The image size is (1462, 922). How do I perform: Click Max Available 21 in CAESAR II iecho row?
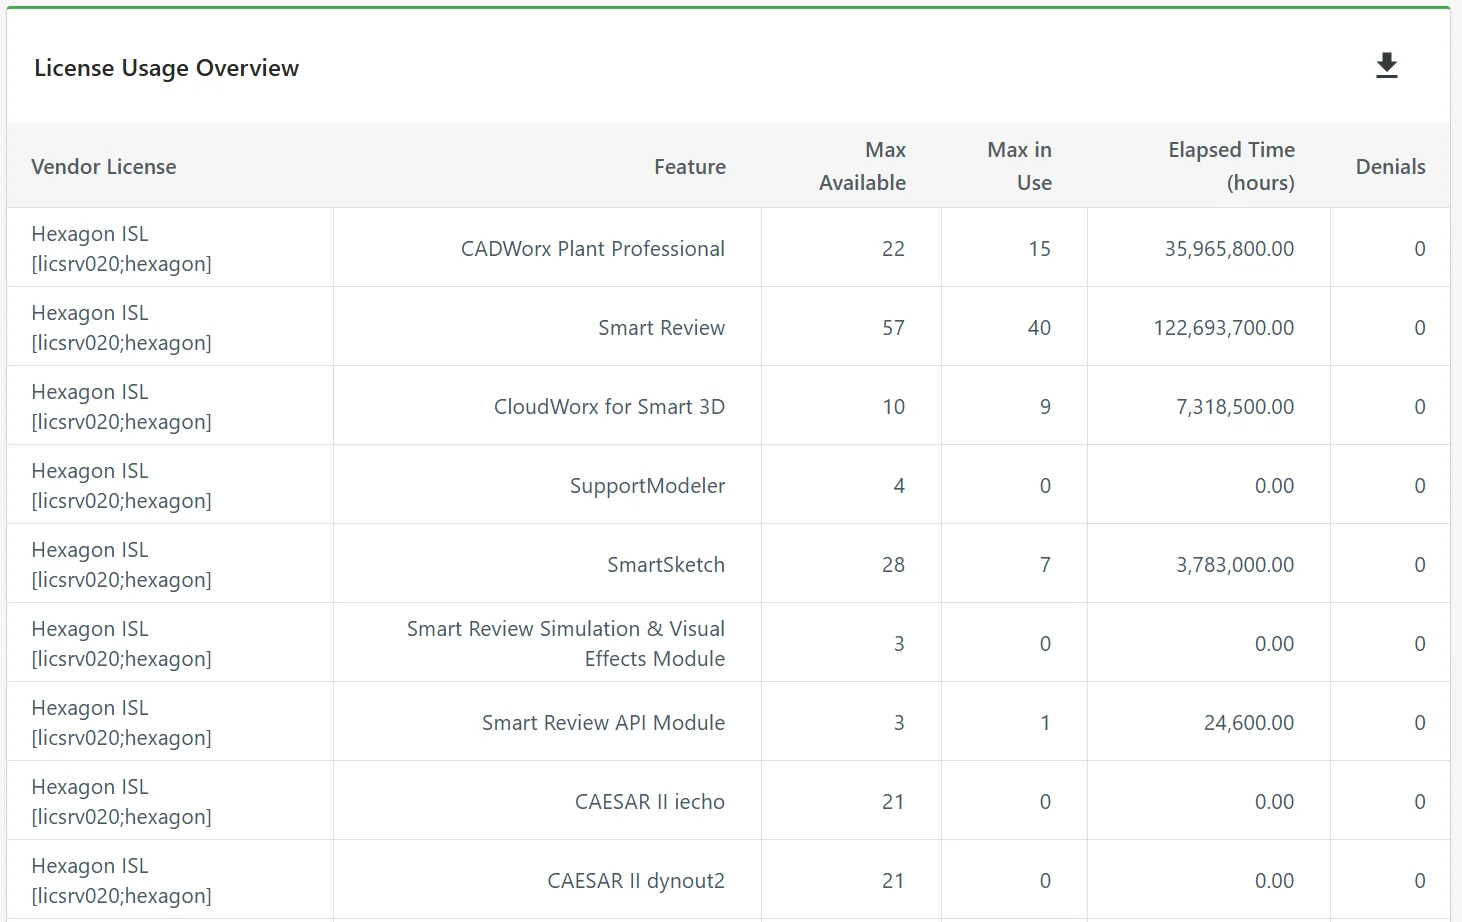[893, 802]
